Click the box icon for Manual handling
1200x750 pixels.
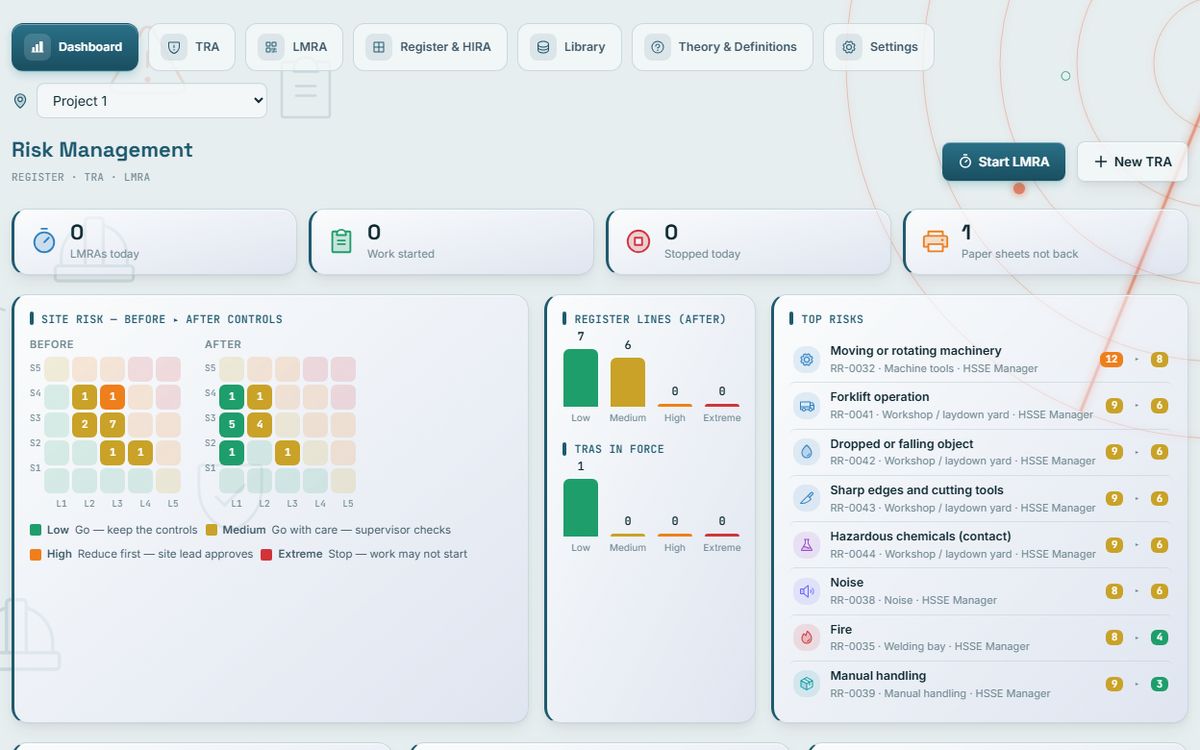click(807, 683)
